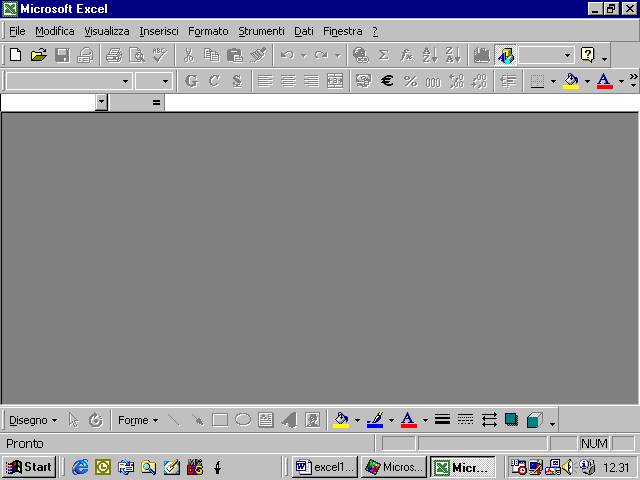Toggle the Shadow button in Drawing toolbar
Viewport: 640px width, 480px height.
(x=511, y=420)
